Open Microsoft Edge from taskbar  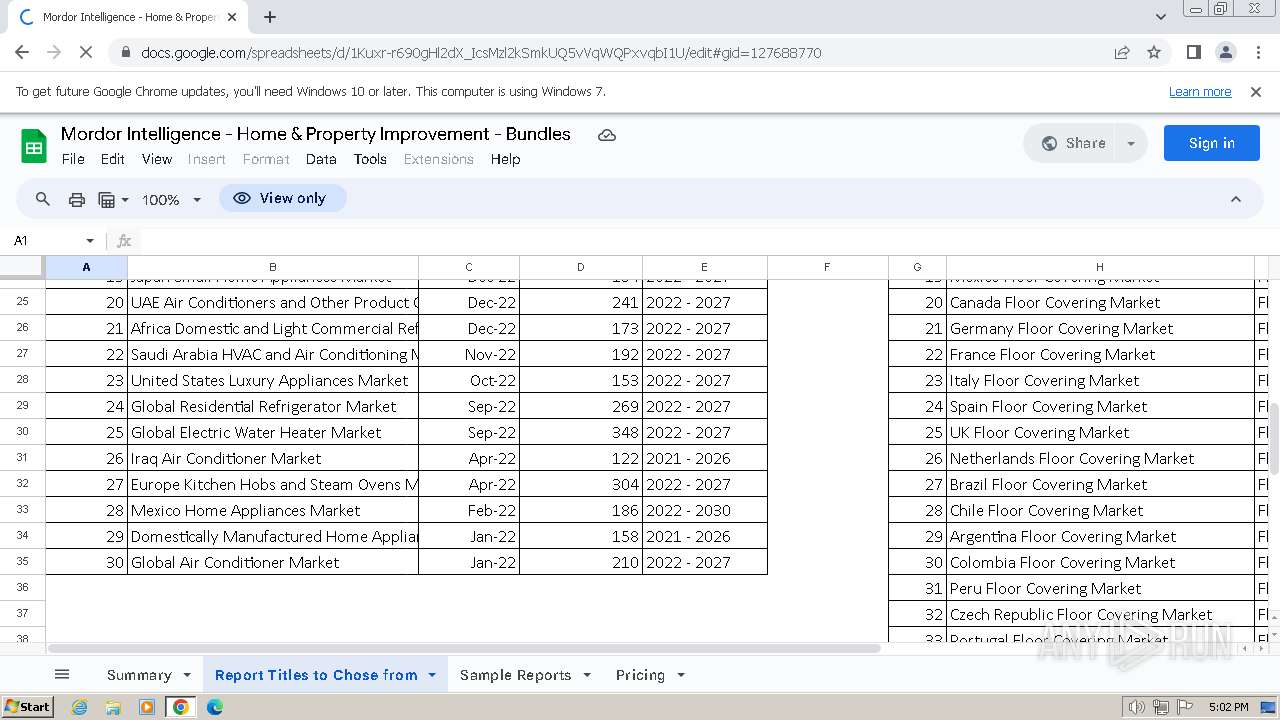click(x=215, y=707)
